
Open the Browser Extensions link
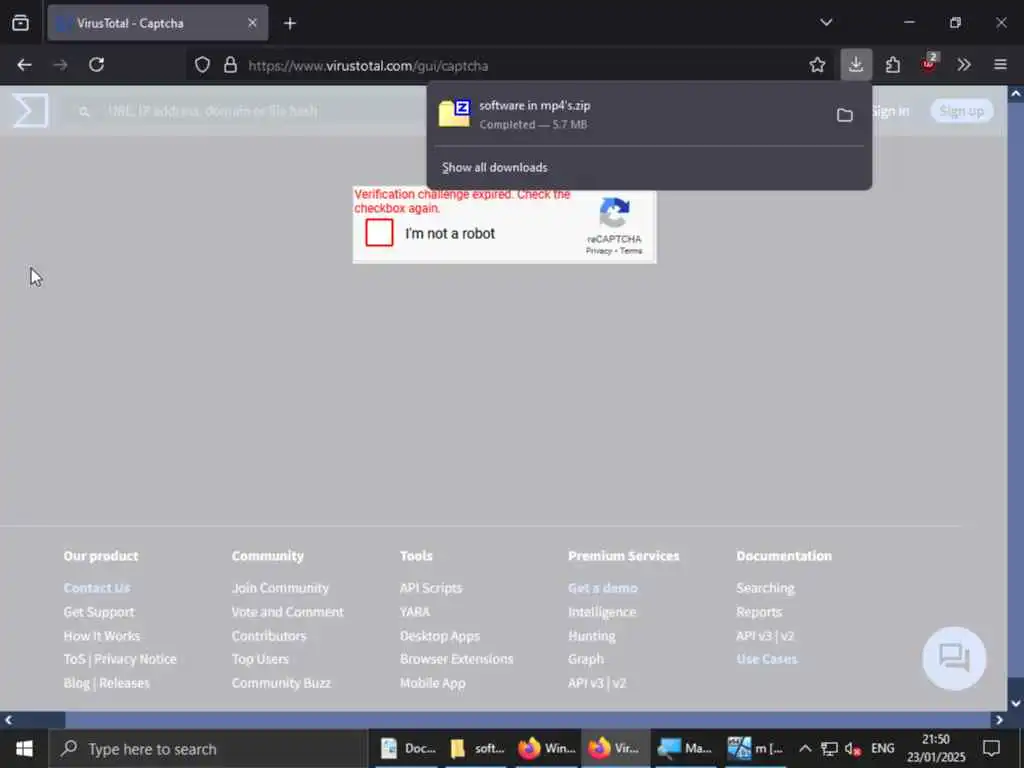point(456,659)
